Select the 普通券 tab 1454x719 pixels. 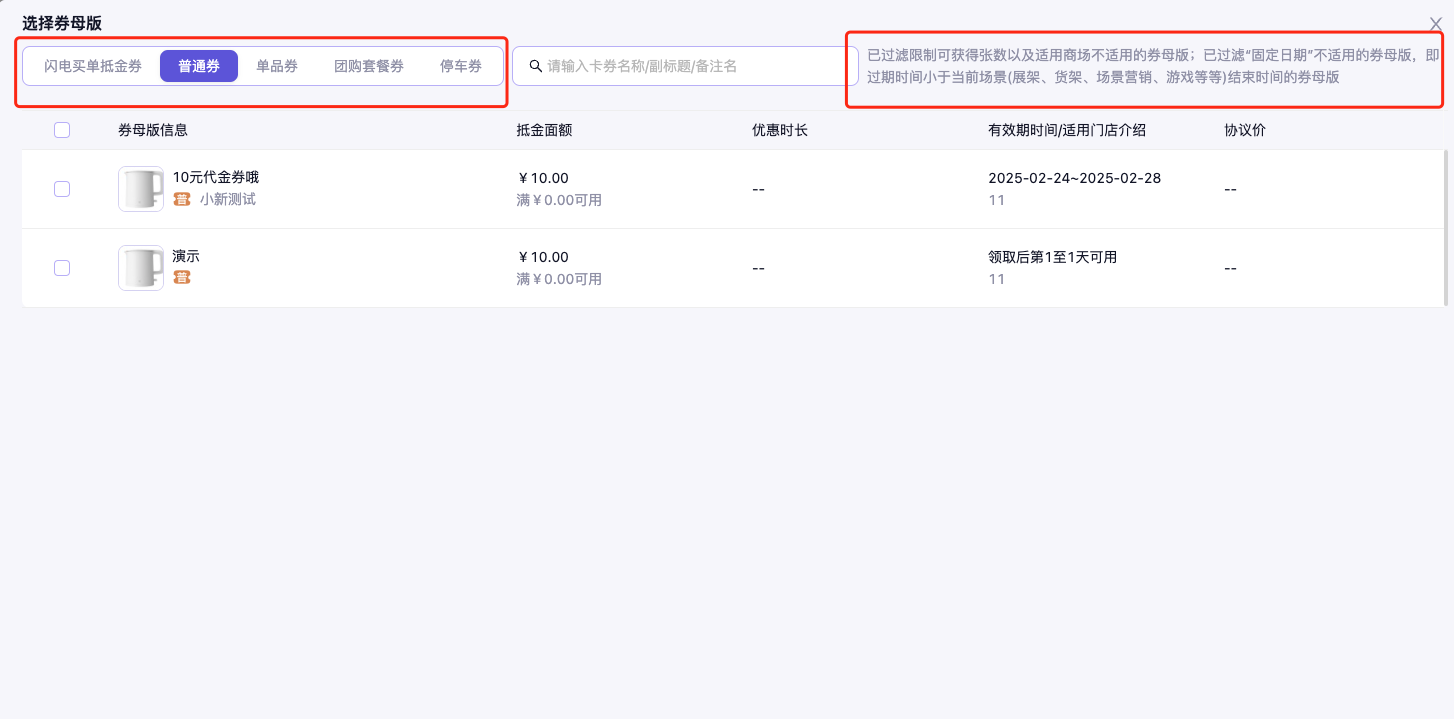point(199,66)
